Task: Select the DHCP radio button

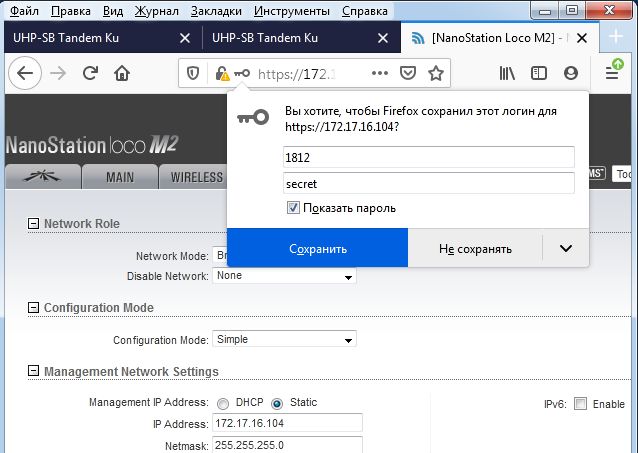Action: (x=223, y=403)
